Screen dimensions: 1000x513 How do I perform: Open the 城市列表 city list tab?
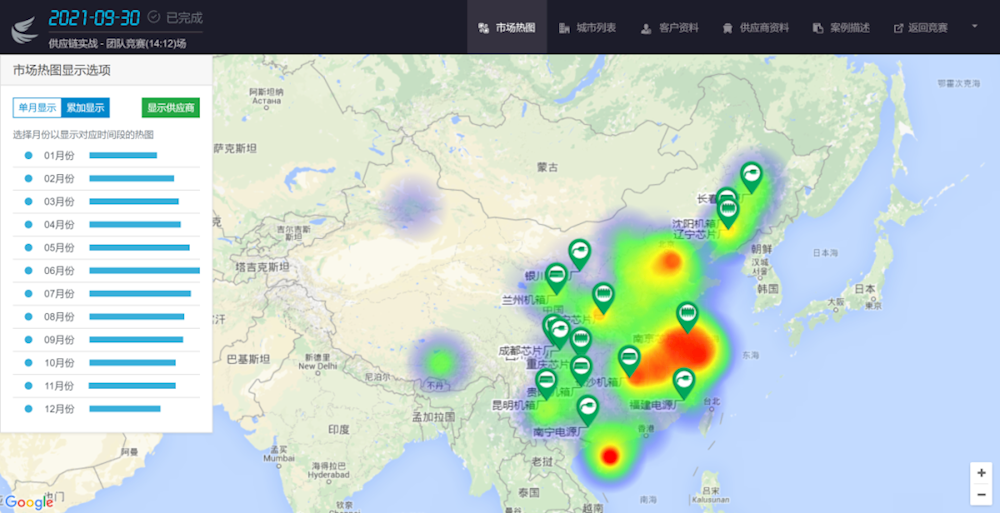pos(588,28)
